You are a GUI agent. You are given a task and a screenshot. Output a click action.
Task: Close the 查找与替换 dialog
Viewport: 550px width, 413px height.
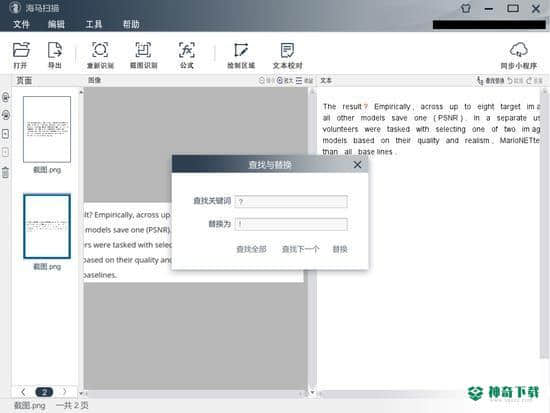tap(357, 165)
